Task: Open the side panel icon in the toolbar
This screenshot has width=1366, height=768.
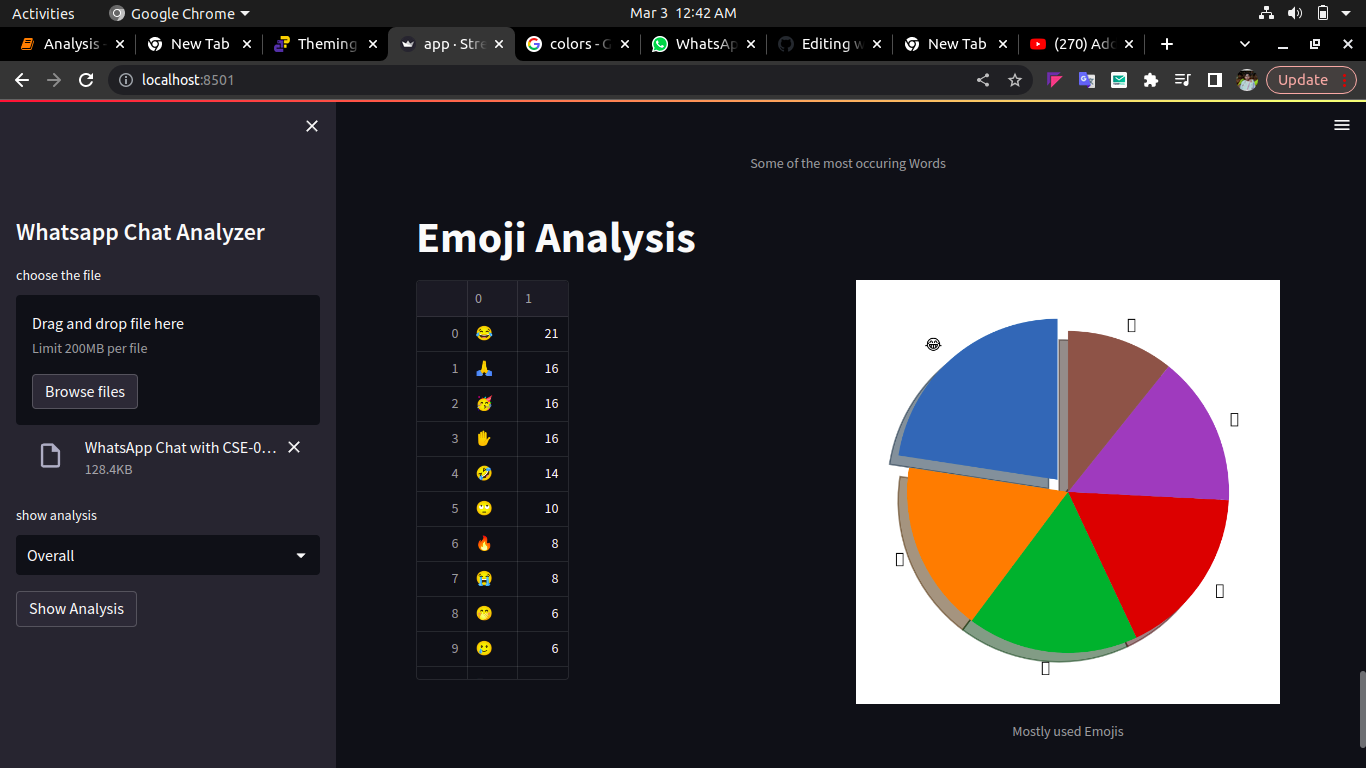Action: 1214,79
